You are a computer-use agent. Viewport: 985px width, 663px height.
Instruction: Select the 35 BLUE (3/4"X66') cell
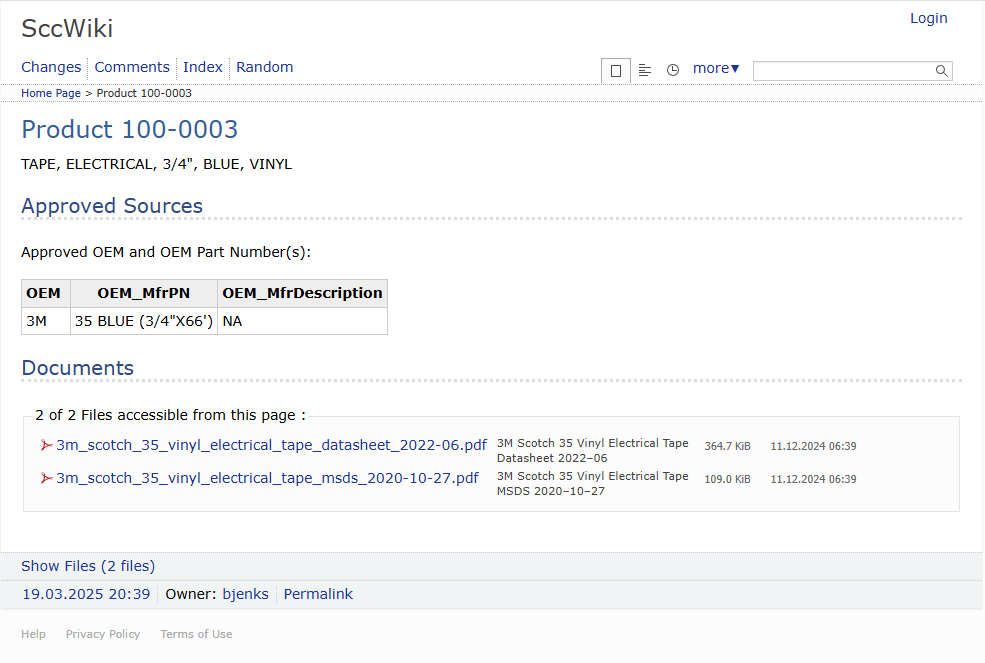click(x=144, y=321)
